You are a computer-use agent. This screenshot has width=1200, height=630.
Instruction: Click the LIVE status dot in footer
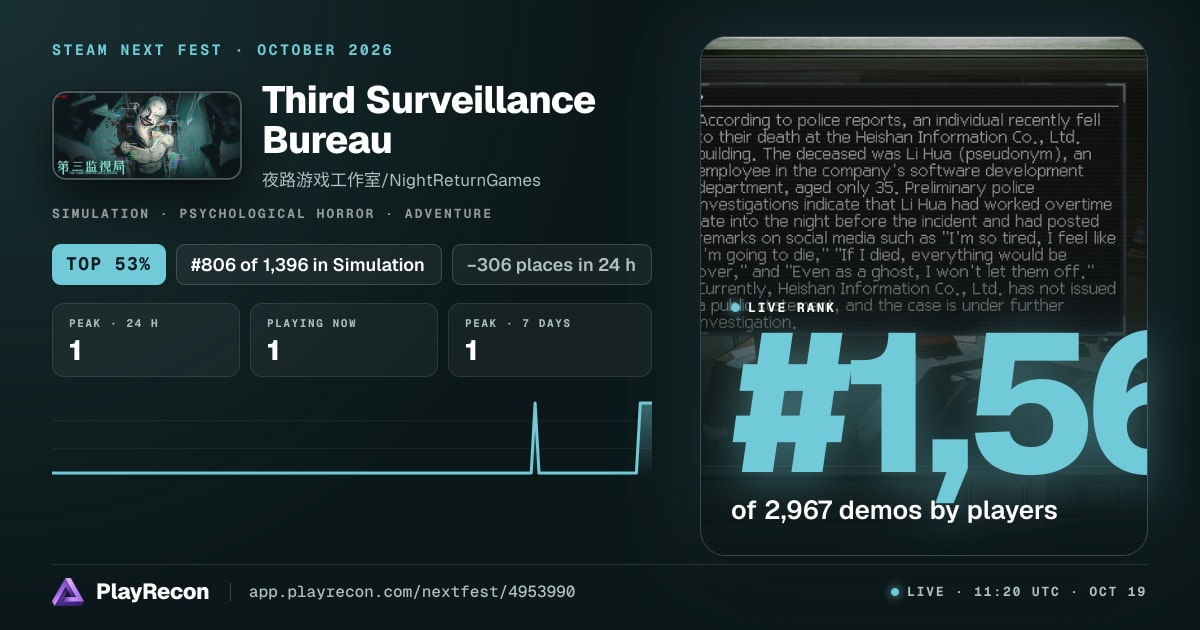point(895,592)
